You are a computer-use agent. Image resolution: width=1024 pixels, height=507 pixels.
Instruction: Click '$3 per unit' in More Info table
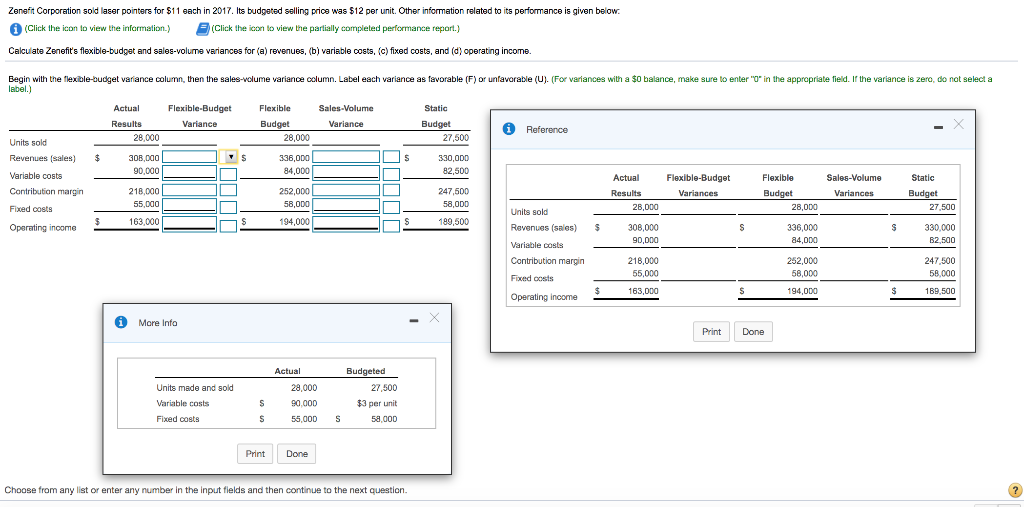[x=377, y=403]
